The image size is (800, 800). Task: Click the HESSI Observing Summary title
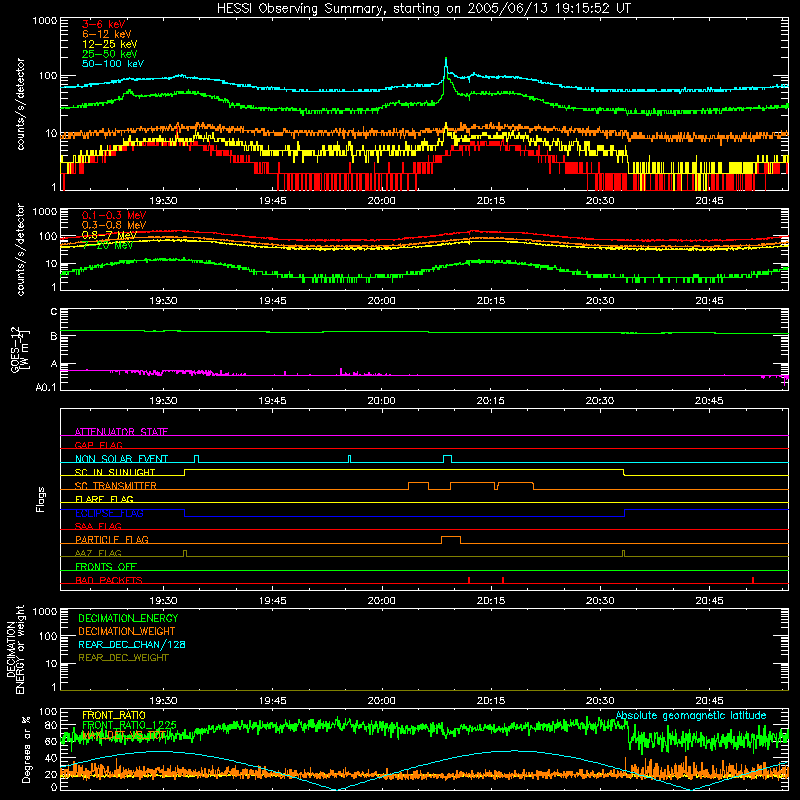pos(424,9)
